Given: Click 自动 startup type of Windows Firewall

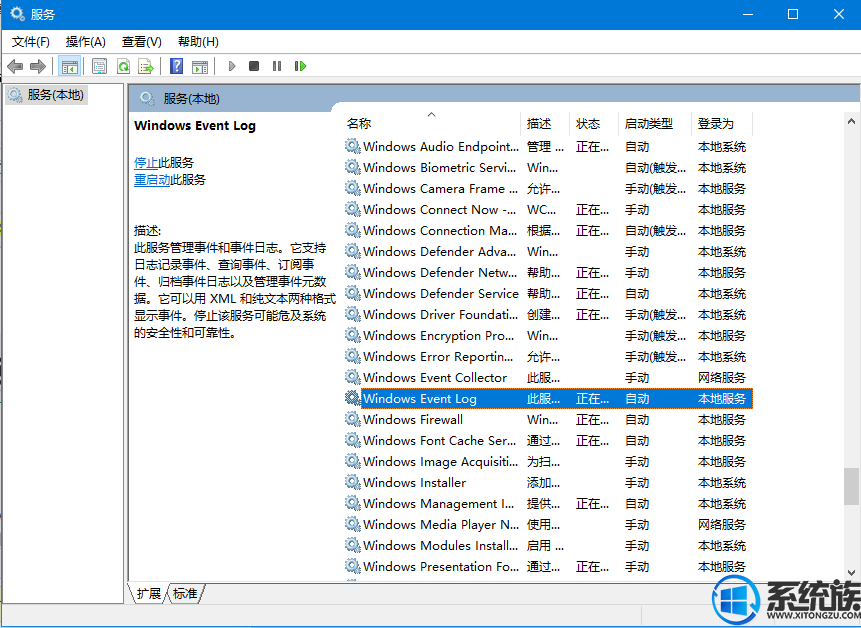Looking at the screenshot, I should (x=637, y=419).
